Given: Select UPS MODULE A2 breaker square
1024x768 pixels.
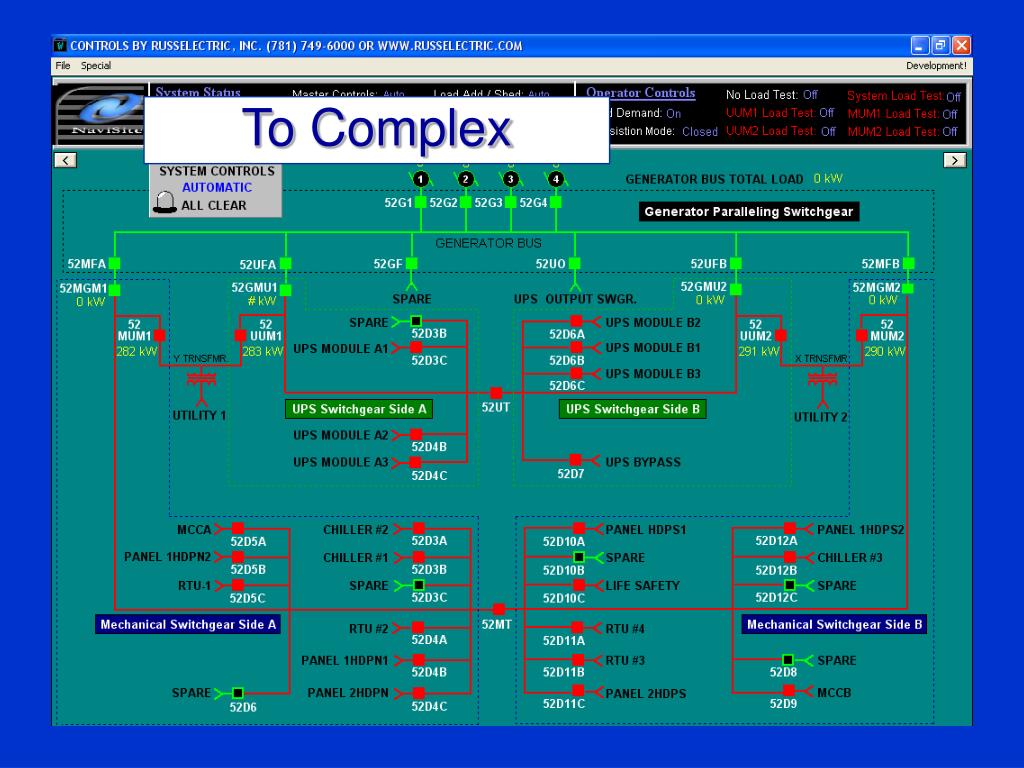Looking at the screenshot, I should coord(416,434).
